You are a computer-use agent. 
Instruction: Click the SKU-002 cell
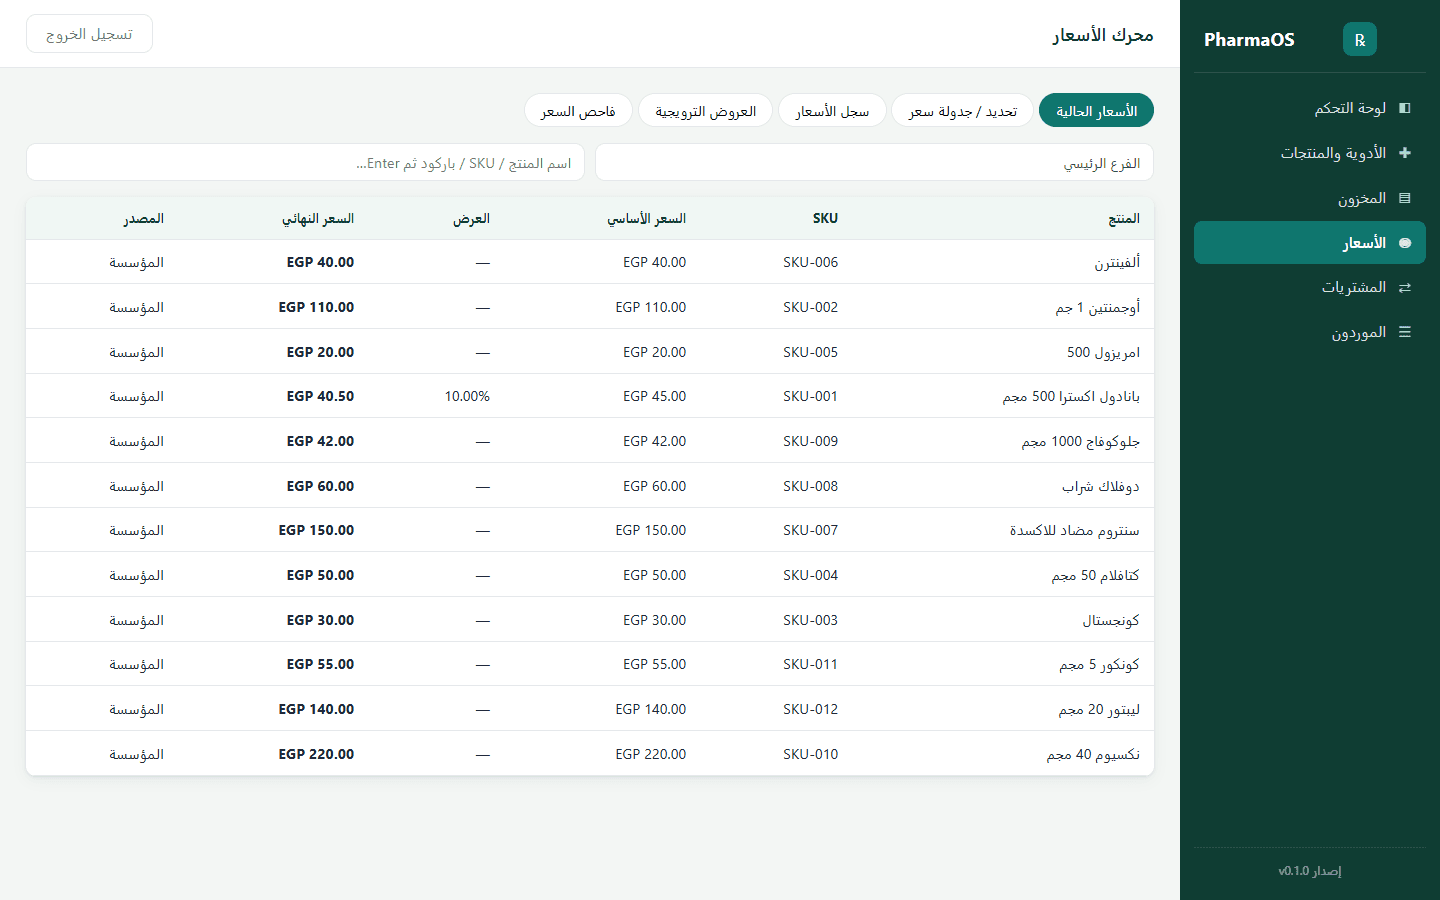(811, 307)
